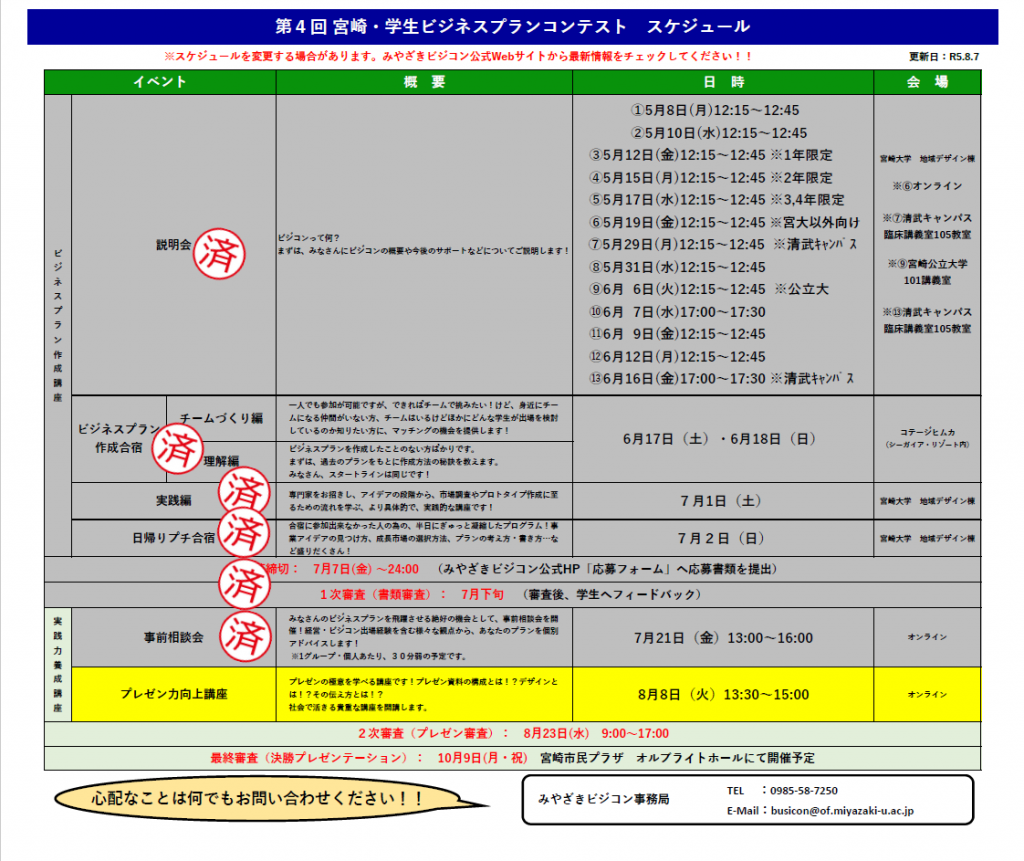The width and height of the screenshot is (1024, 861).
Task: Select the date 7月1日（土）
Action: click(x=720, y=501)
